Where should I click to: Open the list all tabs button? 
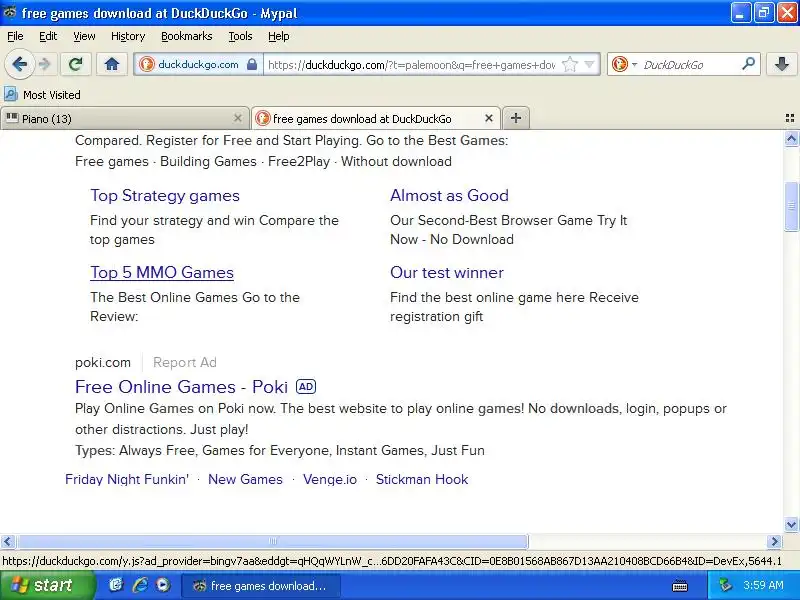[x=789, y=118]
